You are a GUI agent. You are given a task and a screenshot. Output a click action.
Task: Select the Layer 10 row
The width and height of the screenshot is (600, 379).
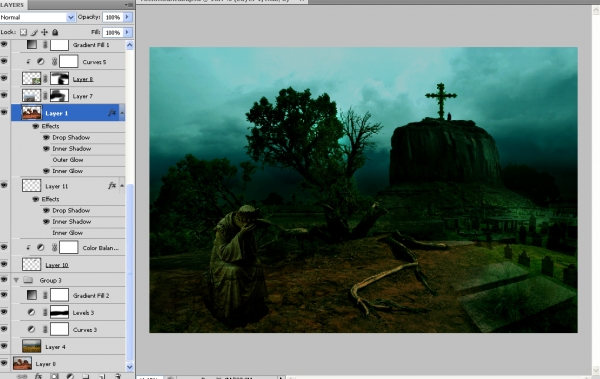[68, 265]
